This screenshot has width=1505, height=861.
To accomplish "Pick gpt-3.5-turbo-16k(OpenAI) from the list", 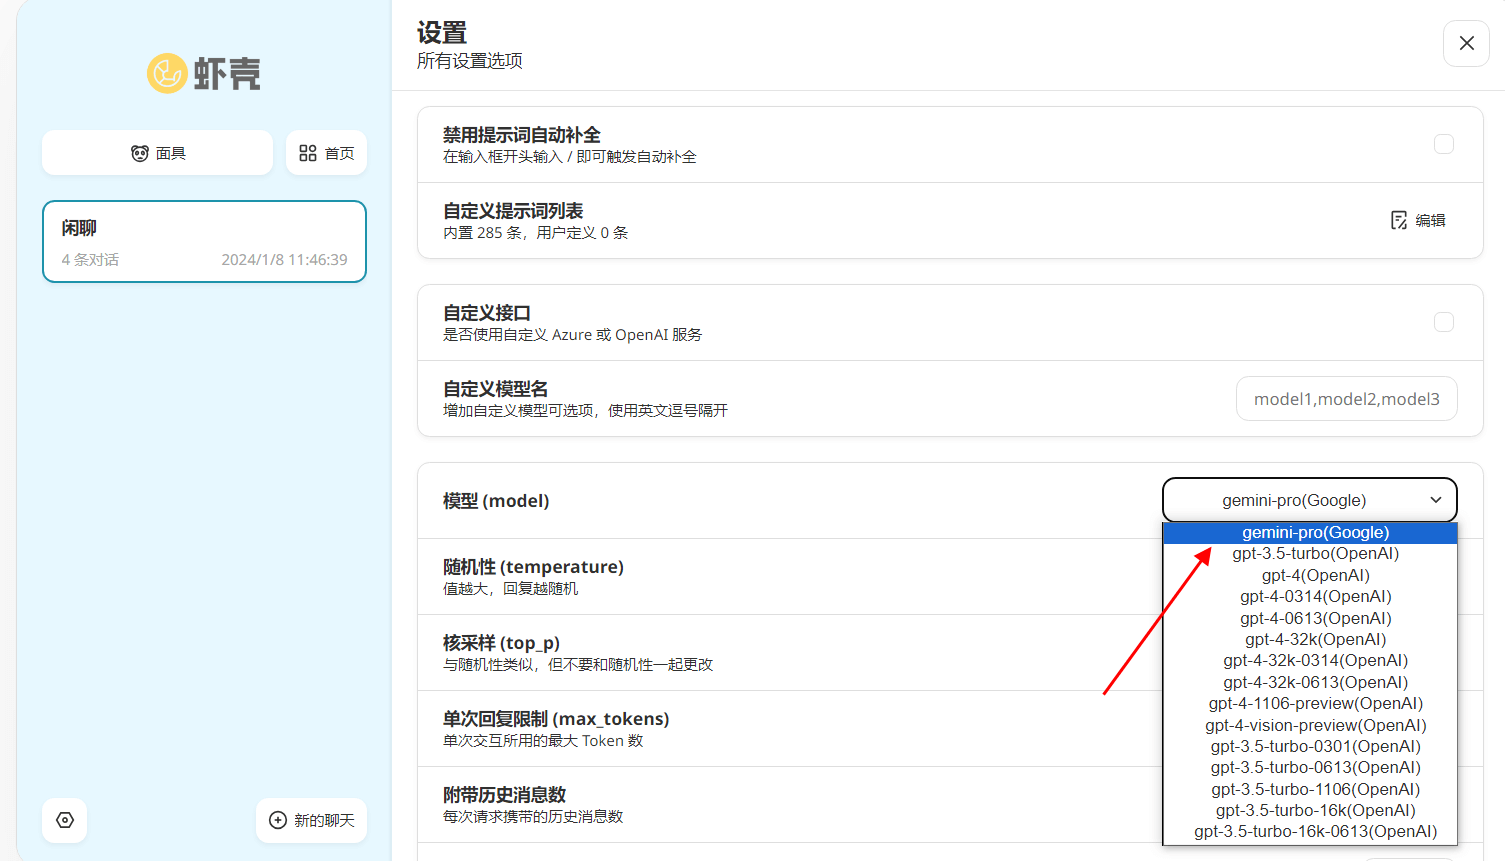I will [x=1315, y=810].
